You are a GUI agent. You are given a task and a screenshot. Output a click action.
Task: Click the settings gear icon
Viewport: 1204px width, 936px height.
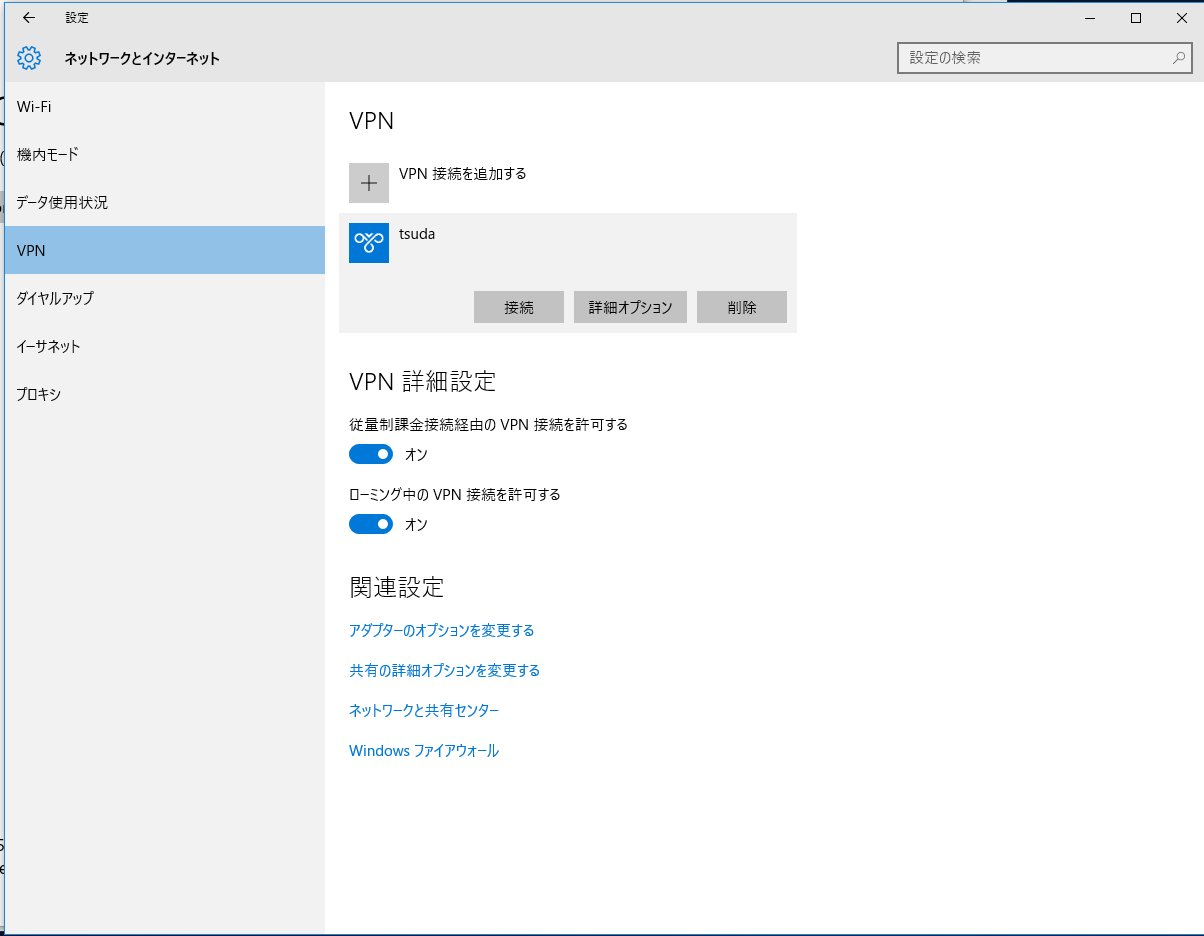tap(29, 58)
